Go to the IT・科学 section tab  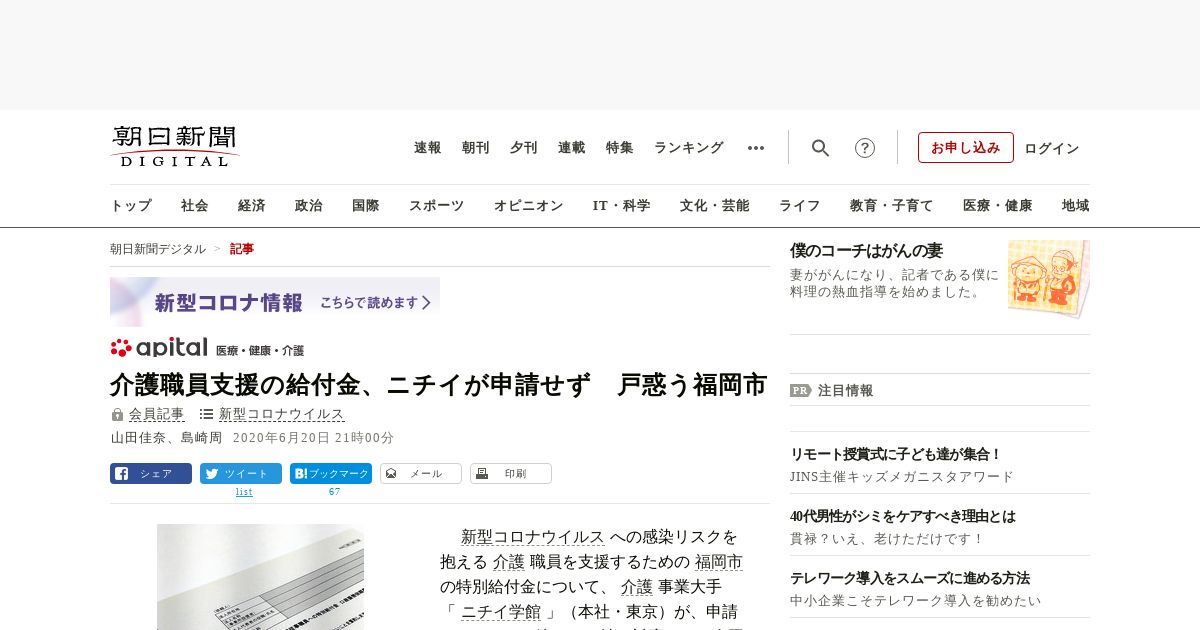pos(622,206)
